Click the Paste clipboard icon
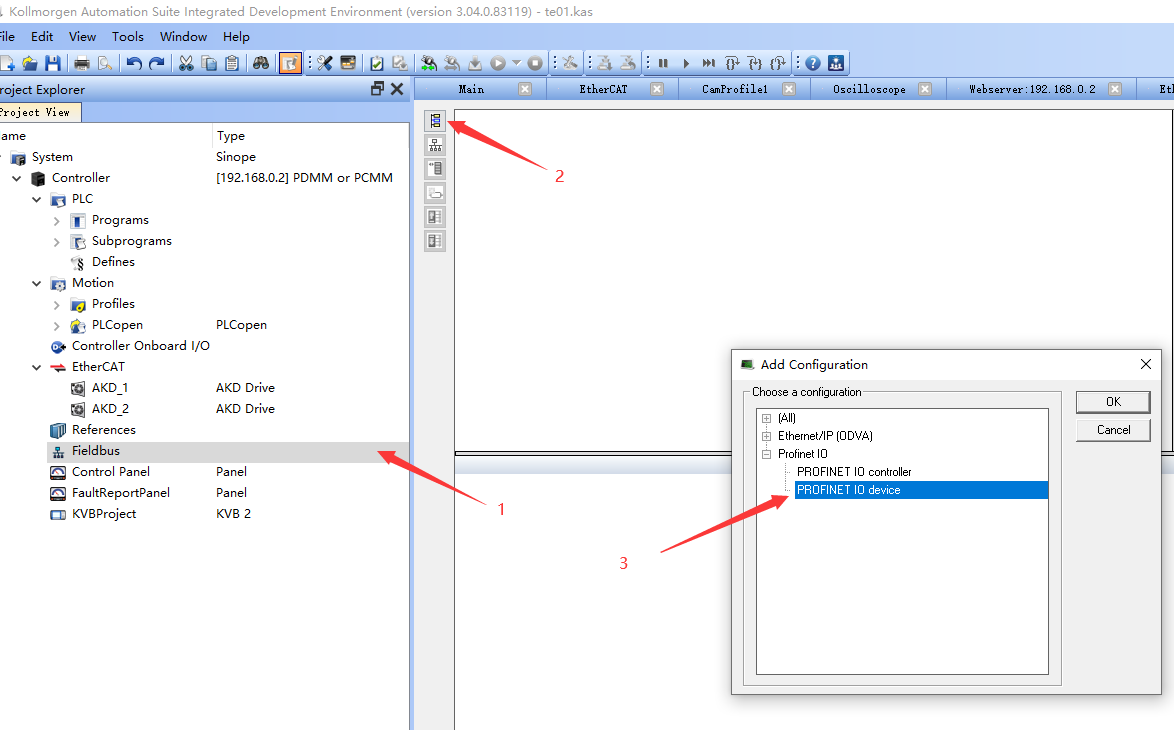1174x730 pixels. [x=232, y=63]
